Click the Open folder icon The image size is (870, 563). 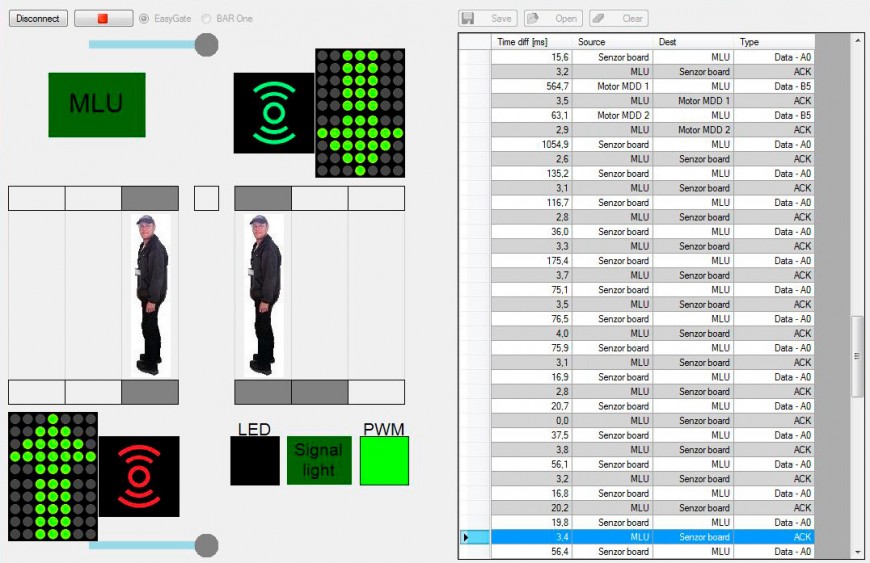point(536,18)
